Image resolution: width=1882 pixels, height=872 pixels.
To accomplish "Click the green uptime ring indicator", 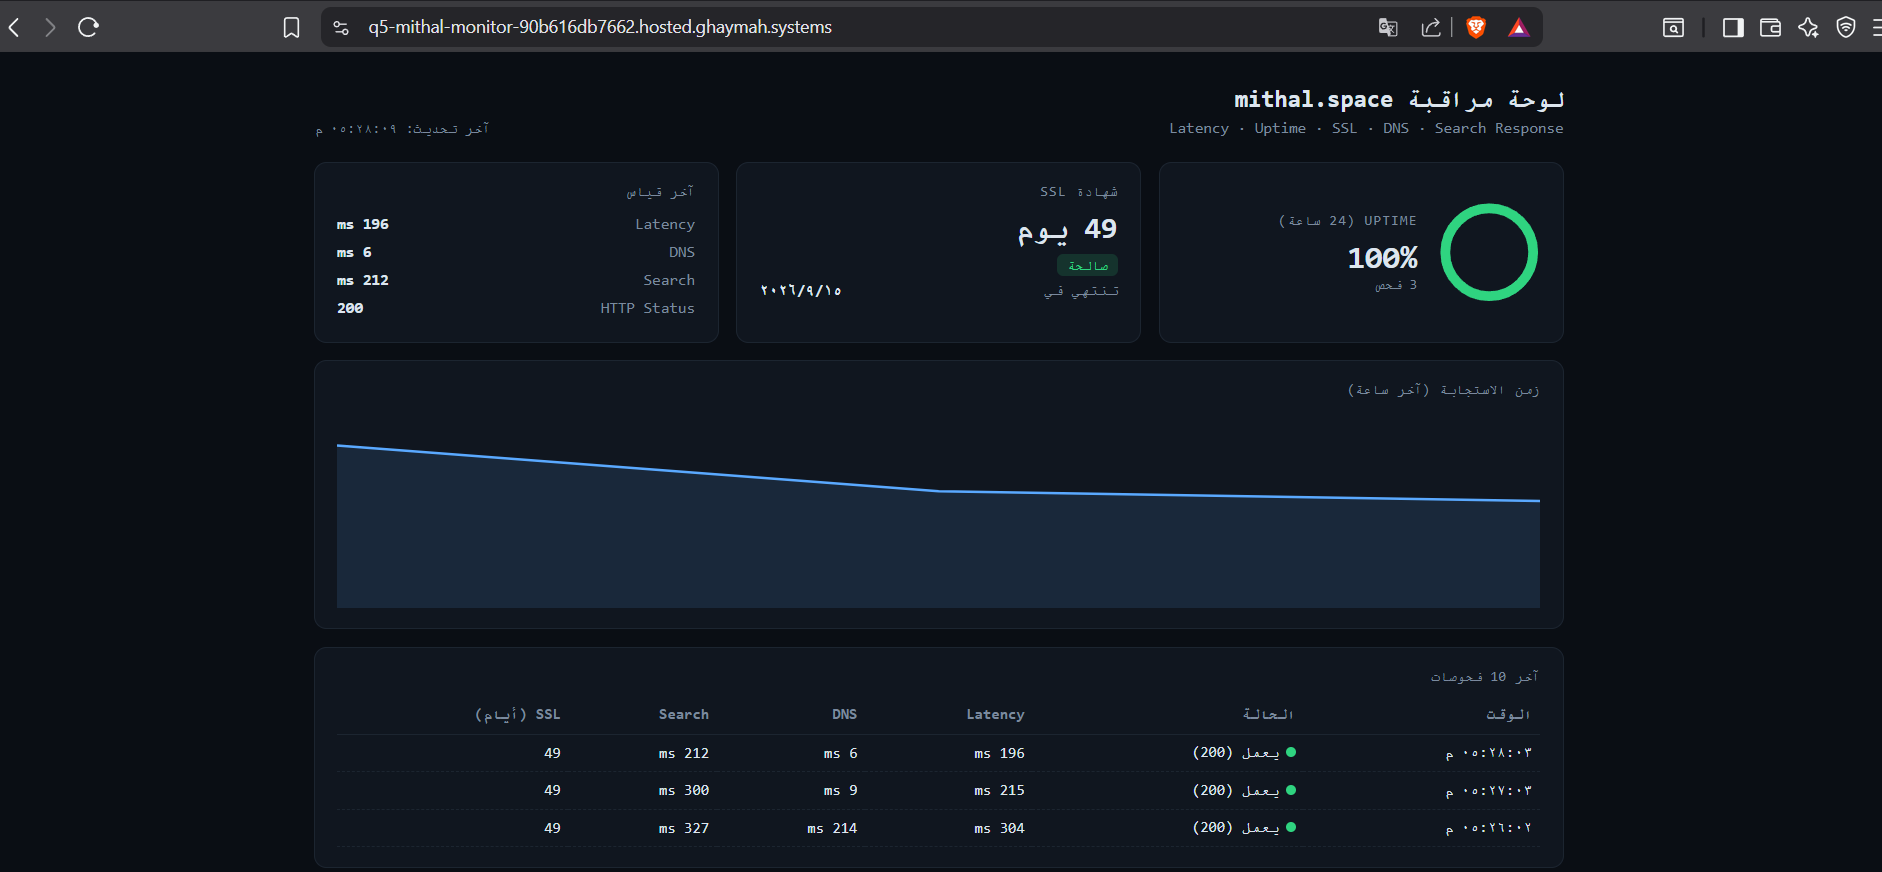I will [x=1489, y=252].
